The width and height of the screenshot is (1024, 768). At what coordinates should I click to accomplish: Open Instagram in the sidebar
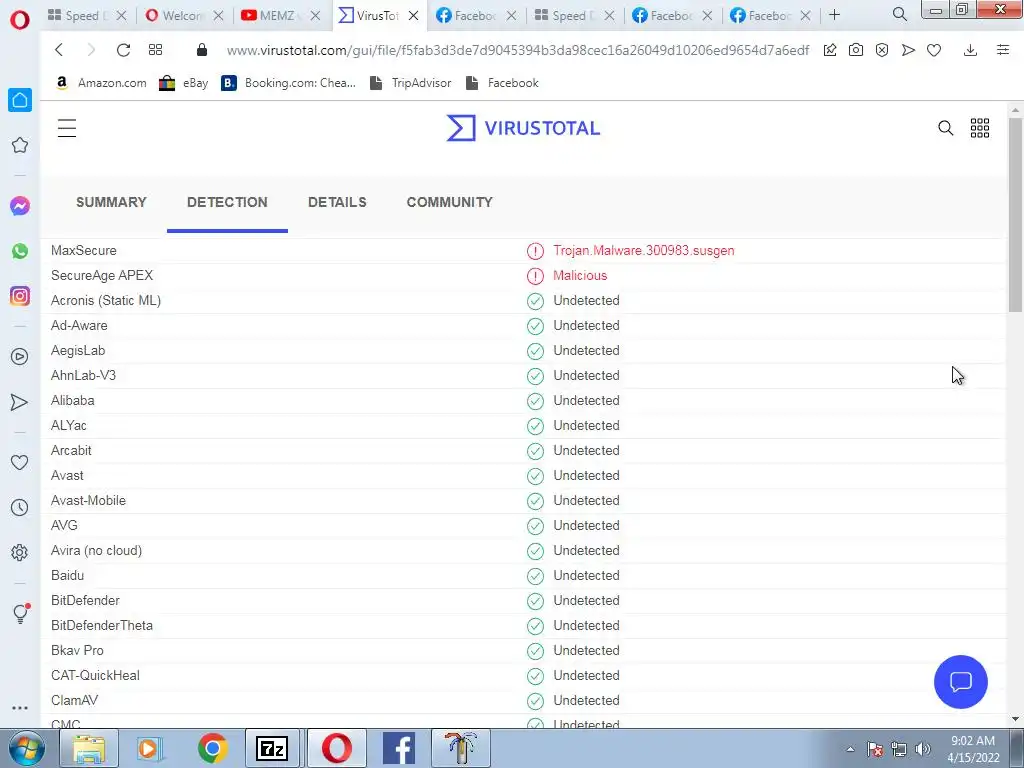pyautogui.click(x=20, y=296)
